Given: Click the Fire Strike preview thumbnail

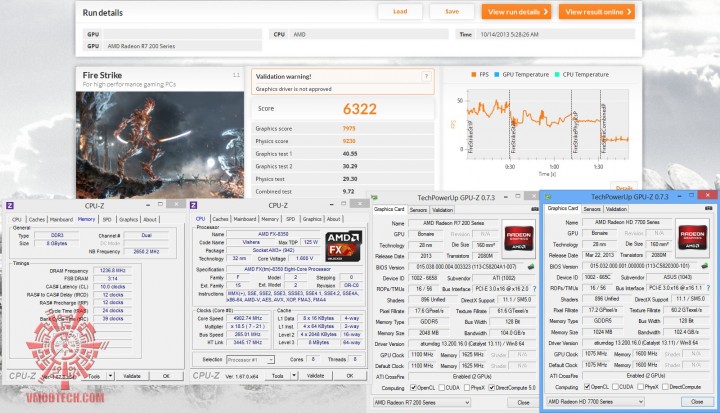Looking at the screenshot, I should 160,145.
